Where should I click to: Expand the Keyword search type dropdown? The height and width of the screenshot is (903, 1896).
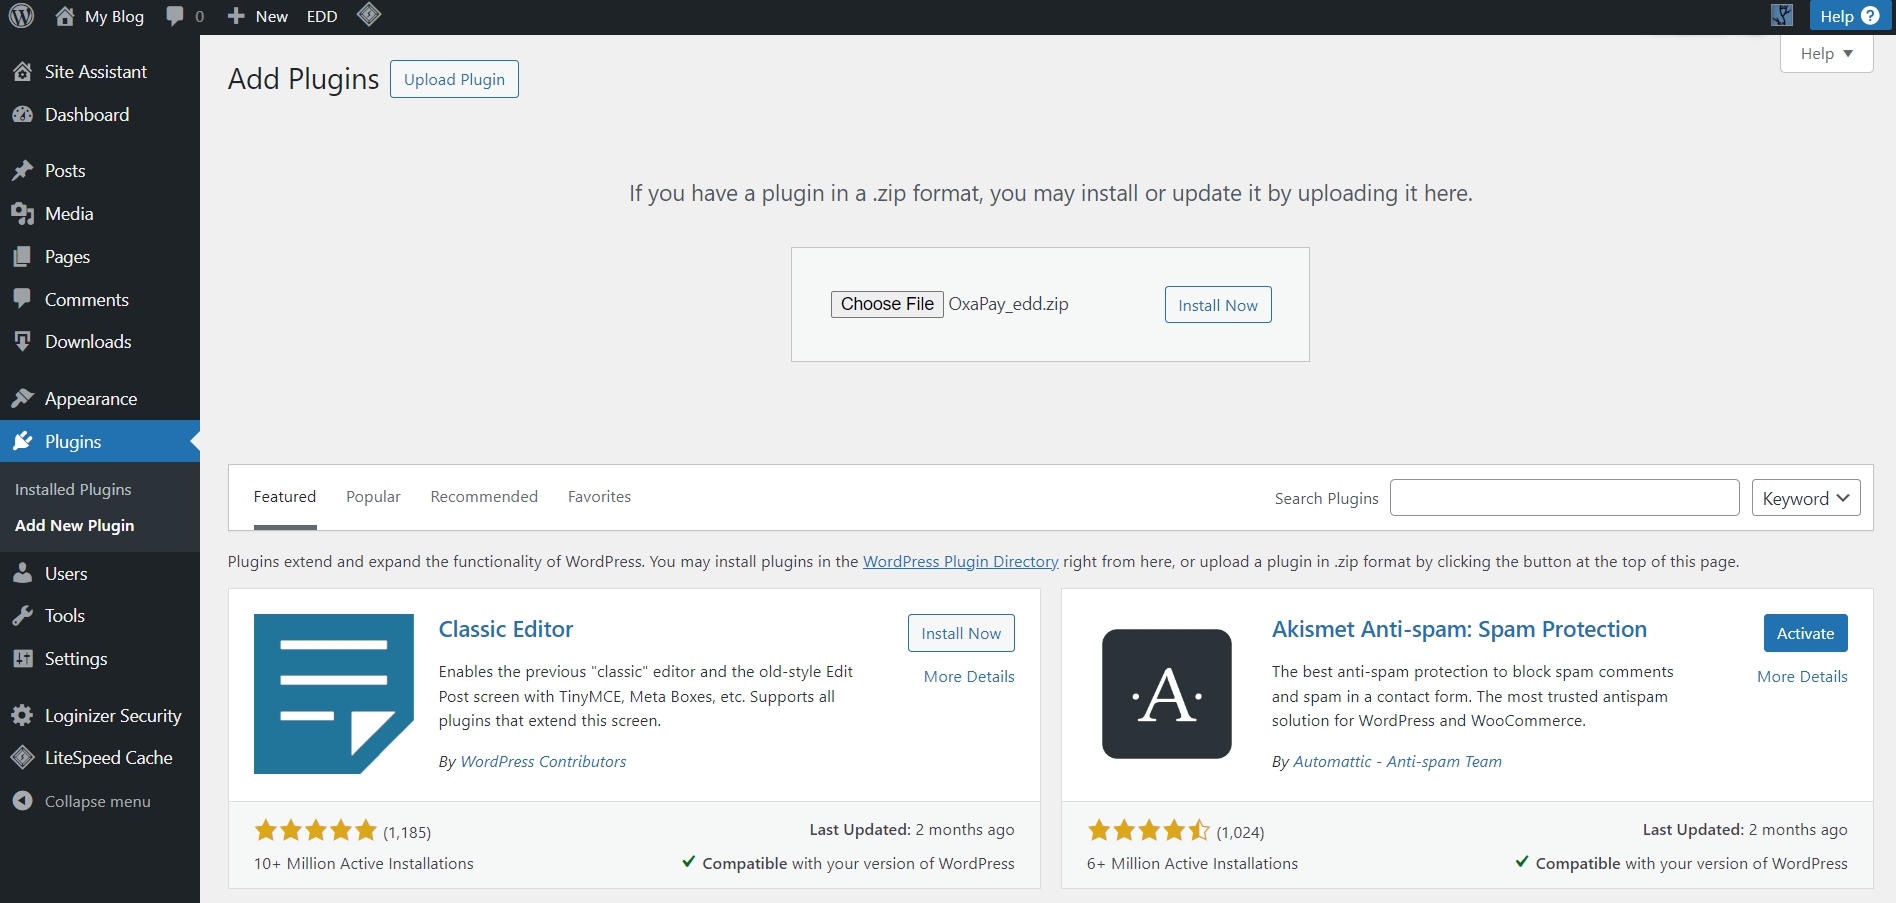pos(1805,498)
